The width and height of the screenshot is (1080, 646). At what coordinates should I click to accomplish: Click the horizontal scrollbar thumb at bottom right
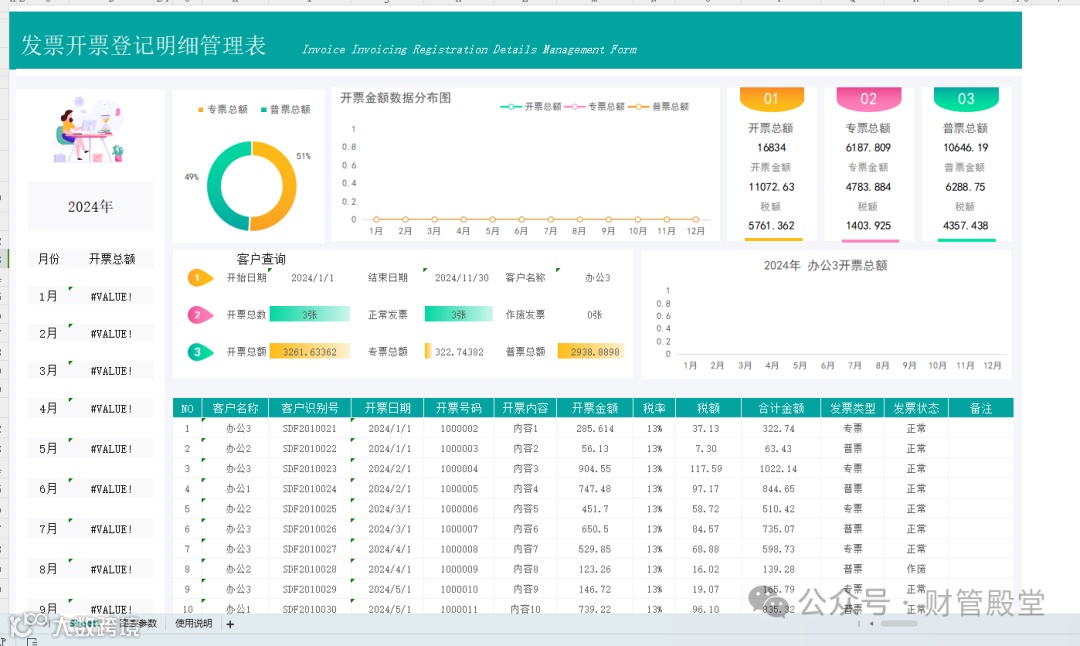tap(898, 624)
